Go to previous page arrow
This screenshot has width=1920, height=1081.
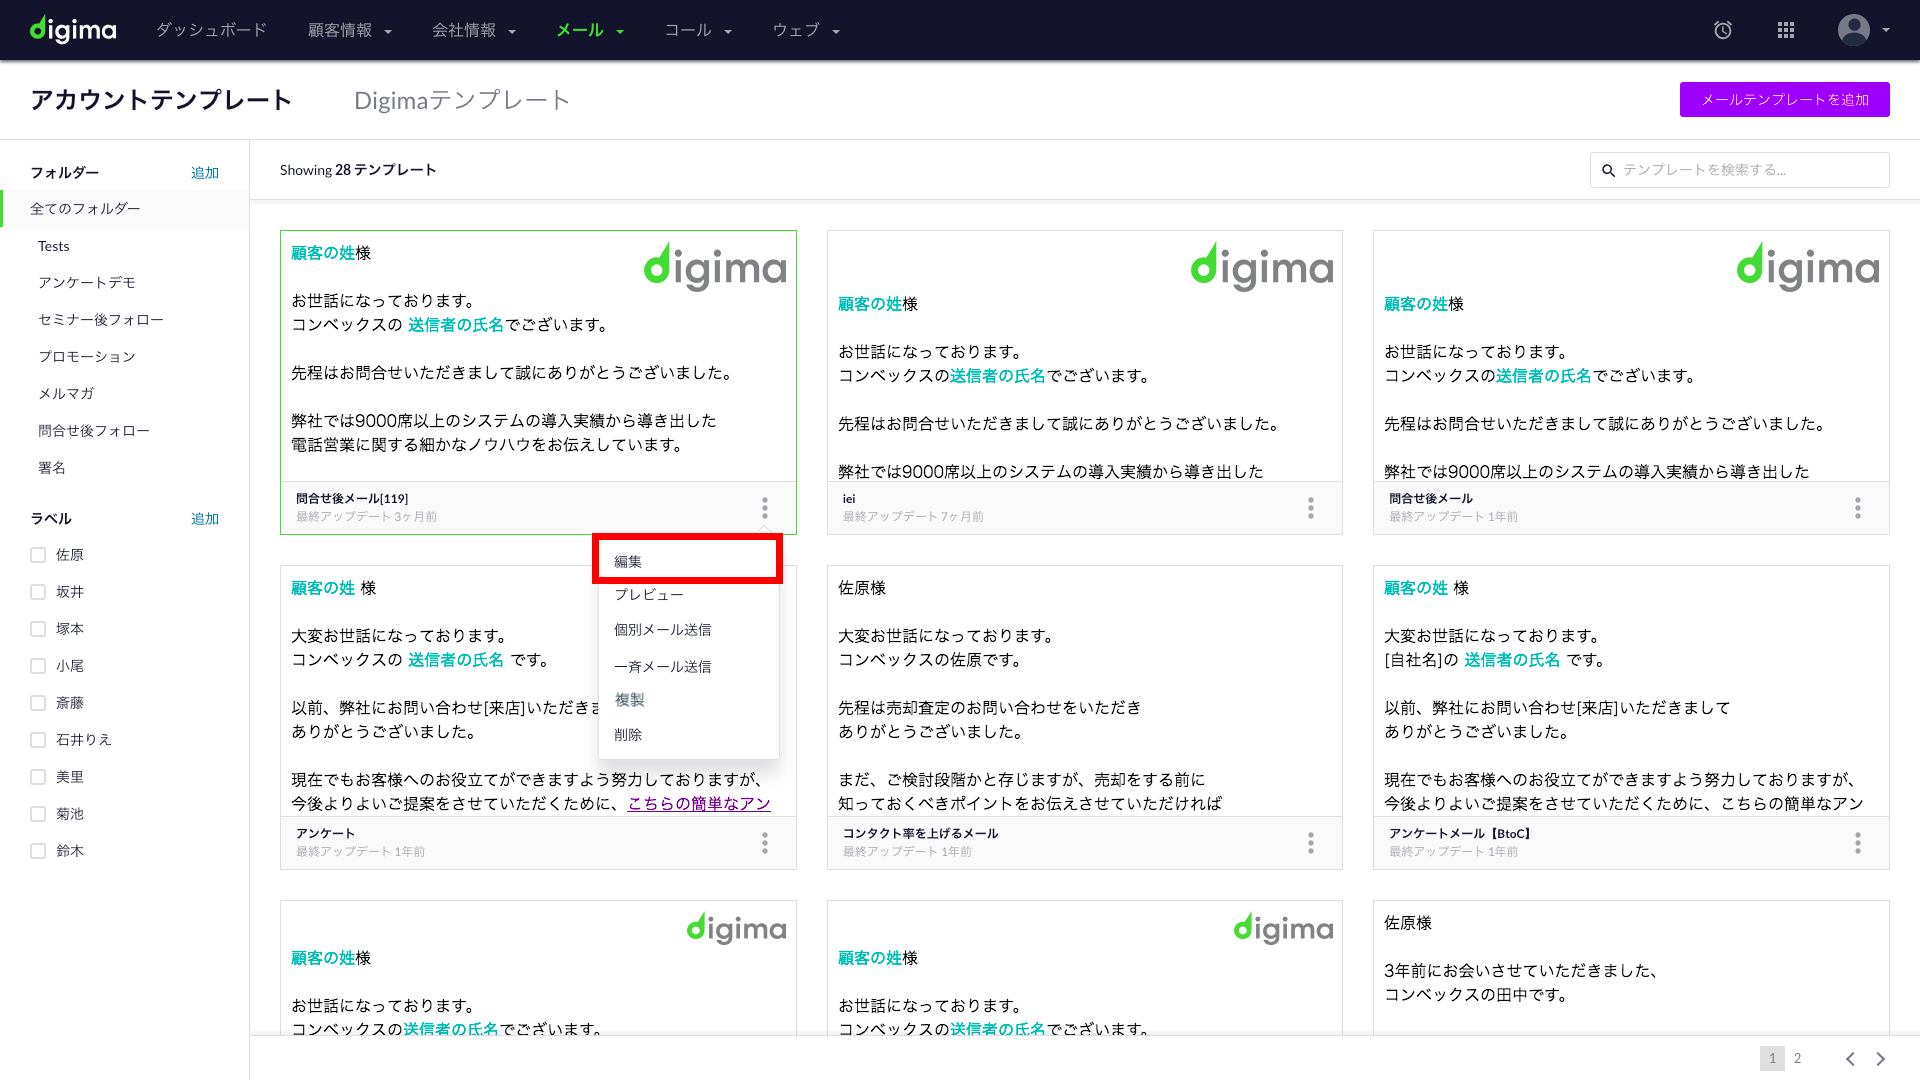(1850, 1059)
